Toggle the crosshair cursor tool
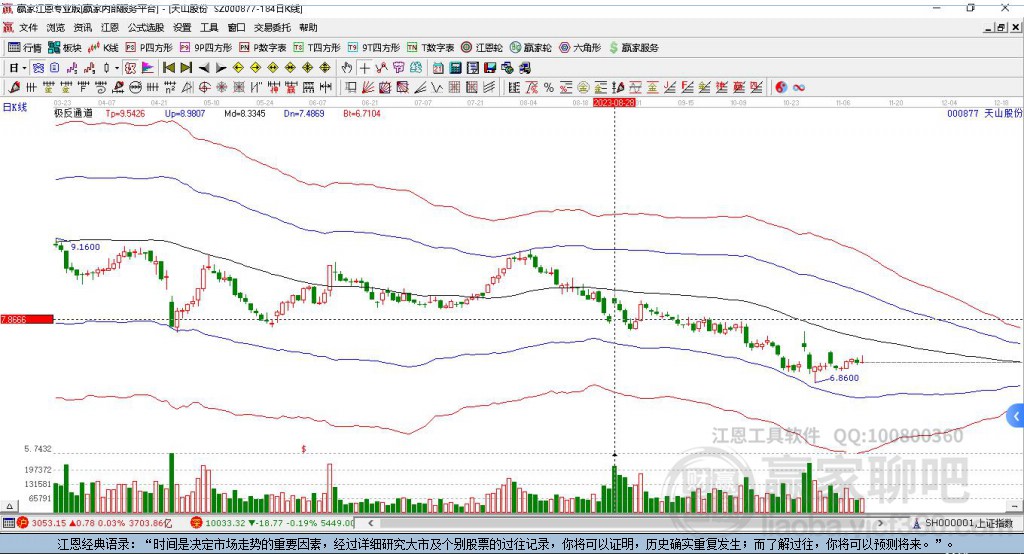Image resolution: width=1024 pixels, height=554 pixels. pyautogui.click(x=364, y=68)
